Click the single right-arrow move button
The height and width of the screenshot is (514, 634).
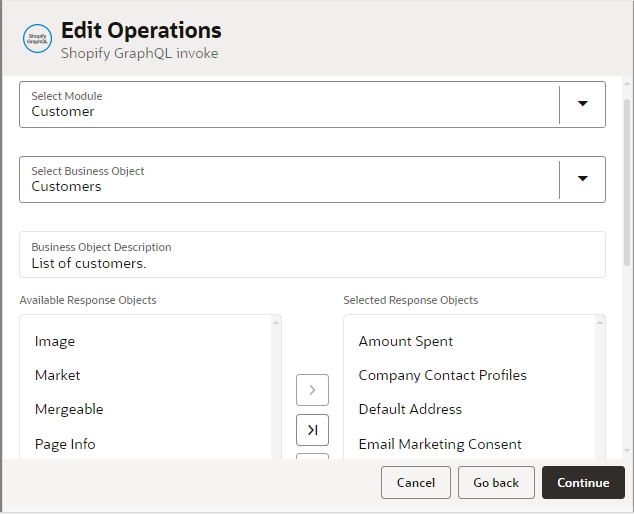312,389
